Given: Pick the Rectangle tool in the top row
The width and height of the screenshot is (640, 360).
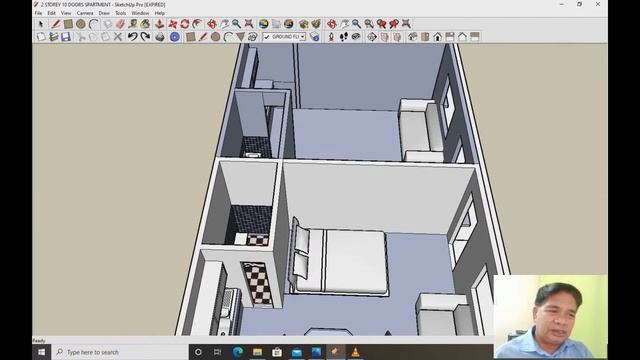Looking at the screenshot, I should 68,24.
